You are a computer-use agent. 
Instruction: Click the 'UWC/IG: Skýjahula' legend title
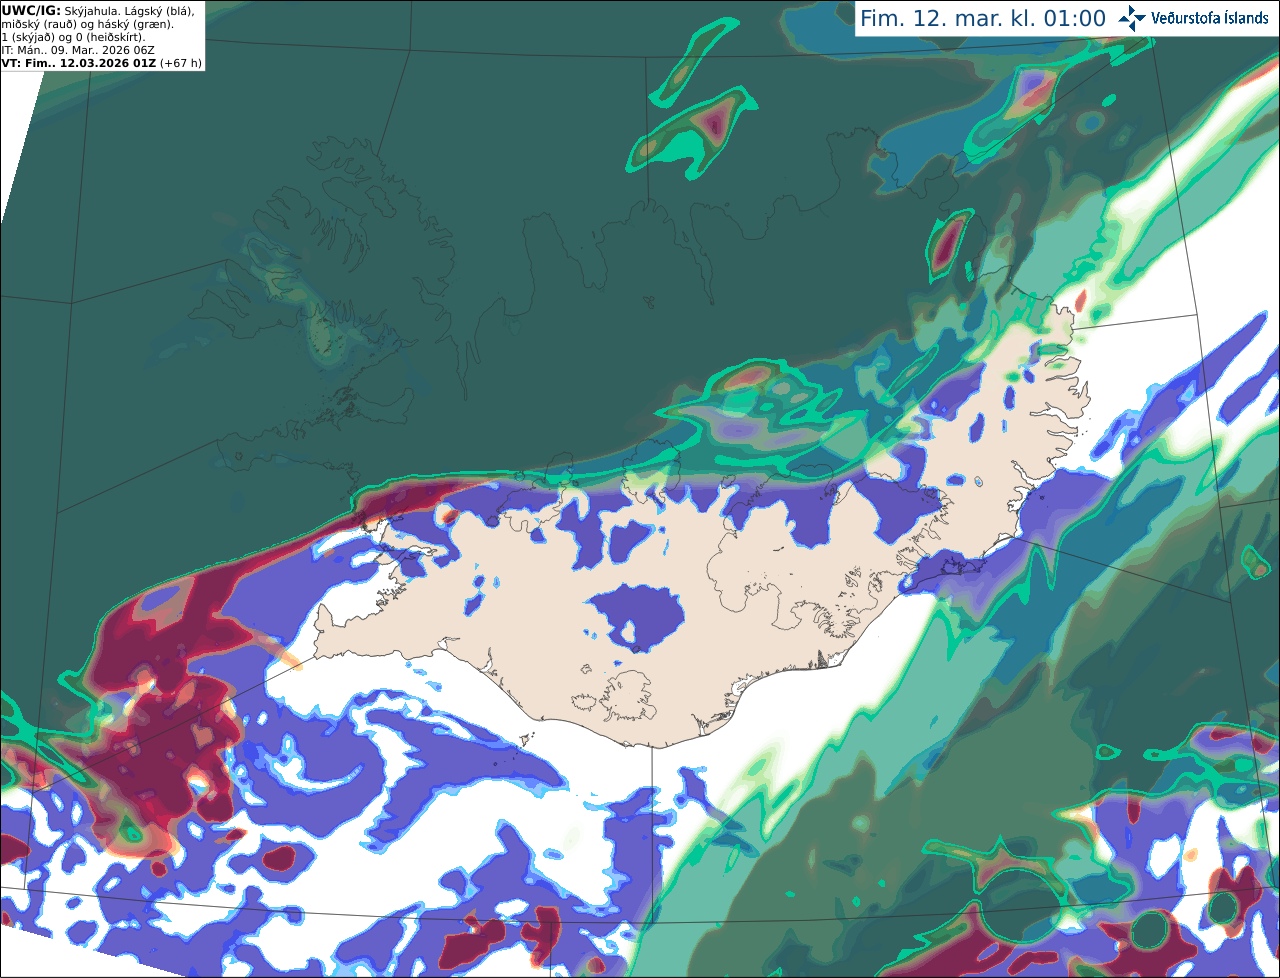pyautogui.click(x=61, y=10)
